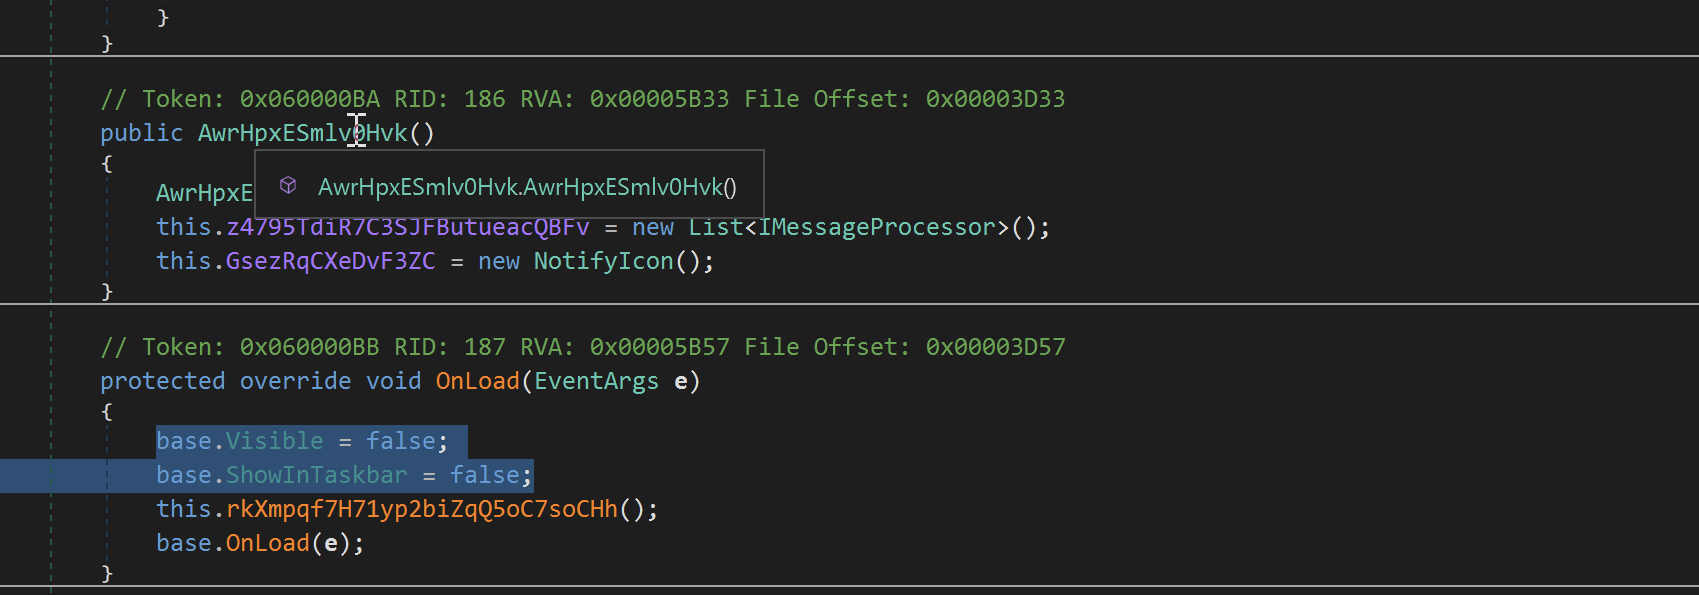Click the method cube icon in tooltip

coord(288,185)
